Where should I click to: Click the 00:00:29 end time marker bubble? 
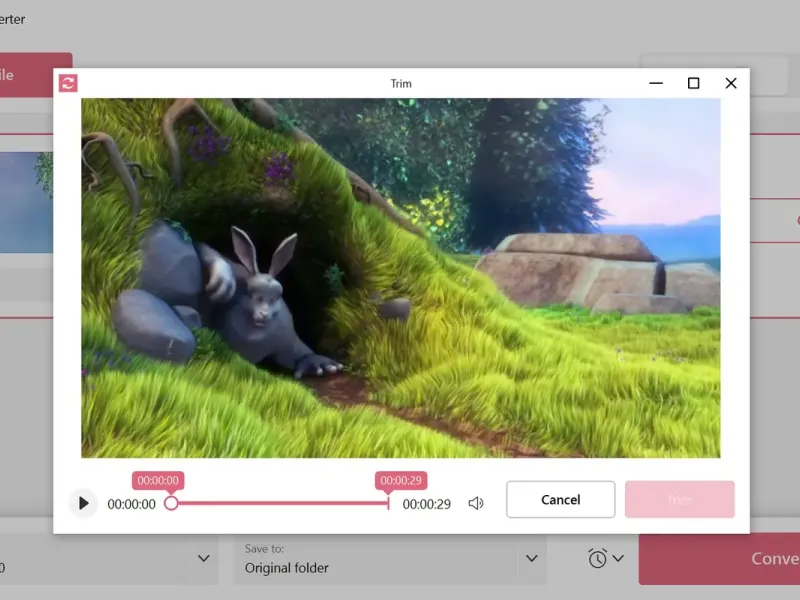401,481
